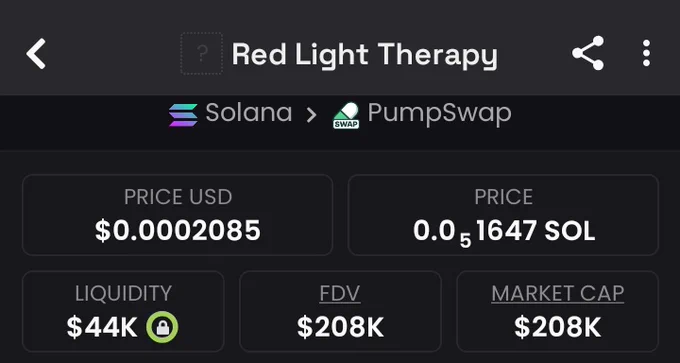The width and height of the screenshot is (680, 363).
Task: Click the PumpSwap pill logo
Action: [346, 115]
